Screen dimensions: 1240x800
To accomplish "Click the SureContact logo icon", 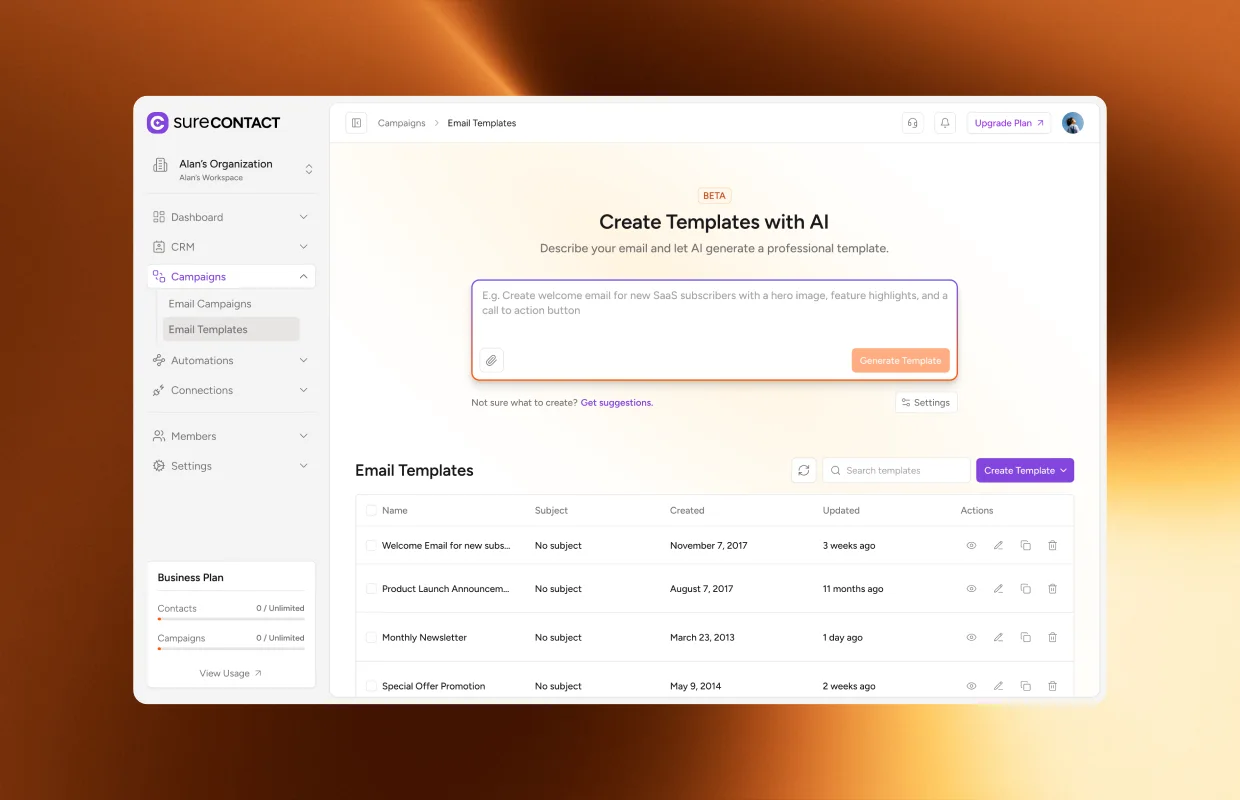I will (158, 123).
